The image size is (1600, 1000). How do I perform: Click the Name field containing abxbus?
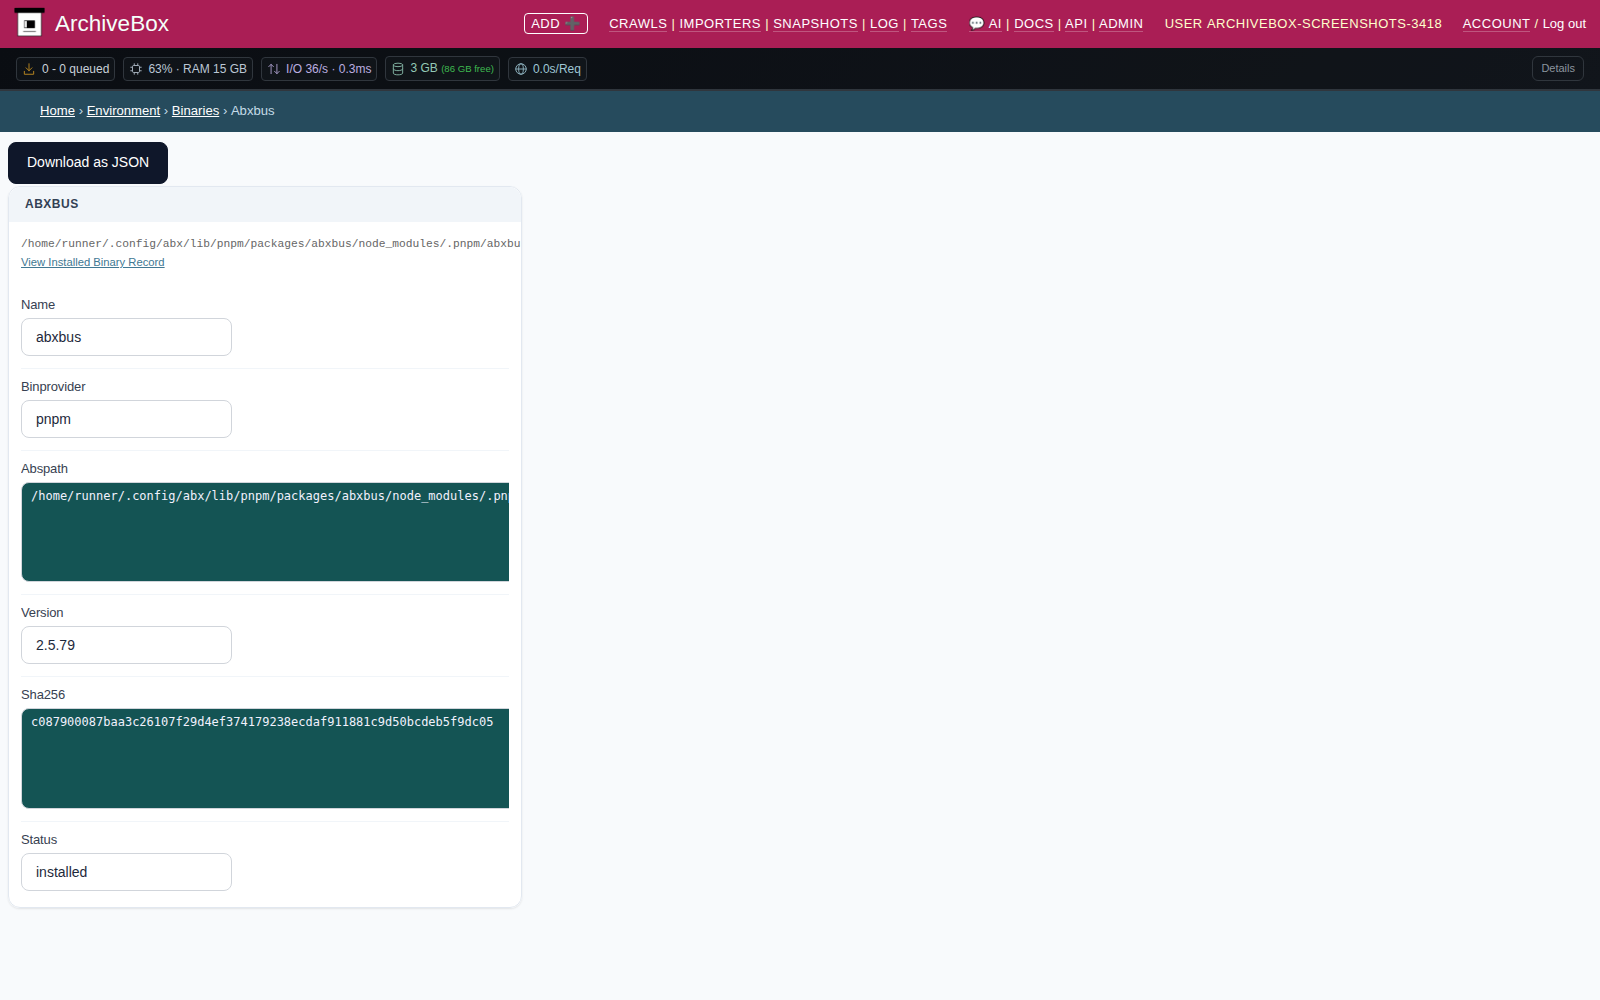(x=126, y=337)
